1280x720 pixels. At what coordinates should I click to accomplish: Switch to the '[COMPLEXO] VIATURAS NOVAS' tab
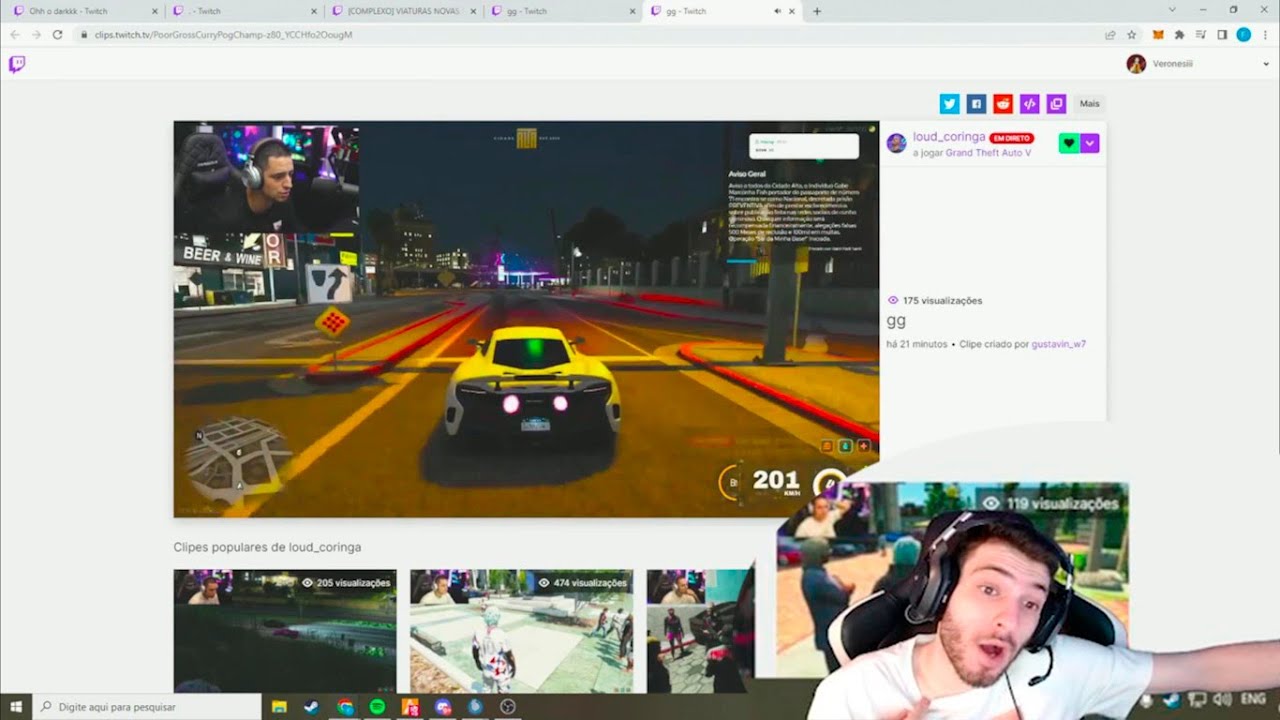[x=404, y=11]
